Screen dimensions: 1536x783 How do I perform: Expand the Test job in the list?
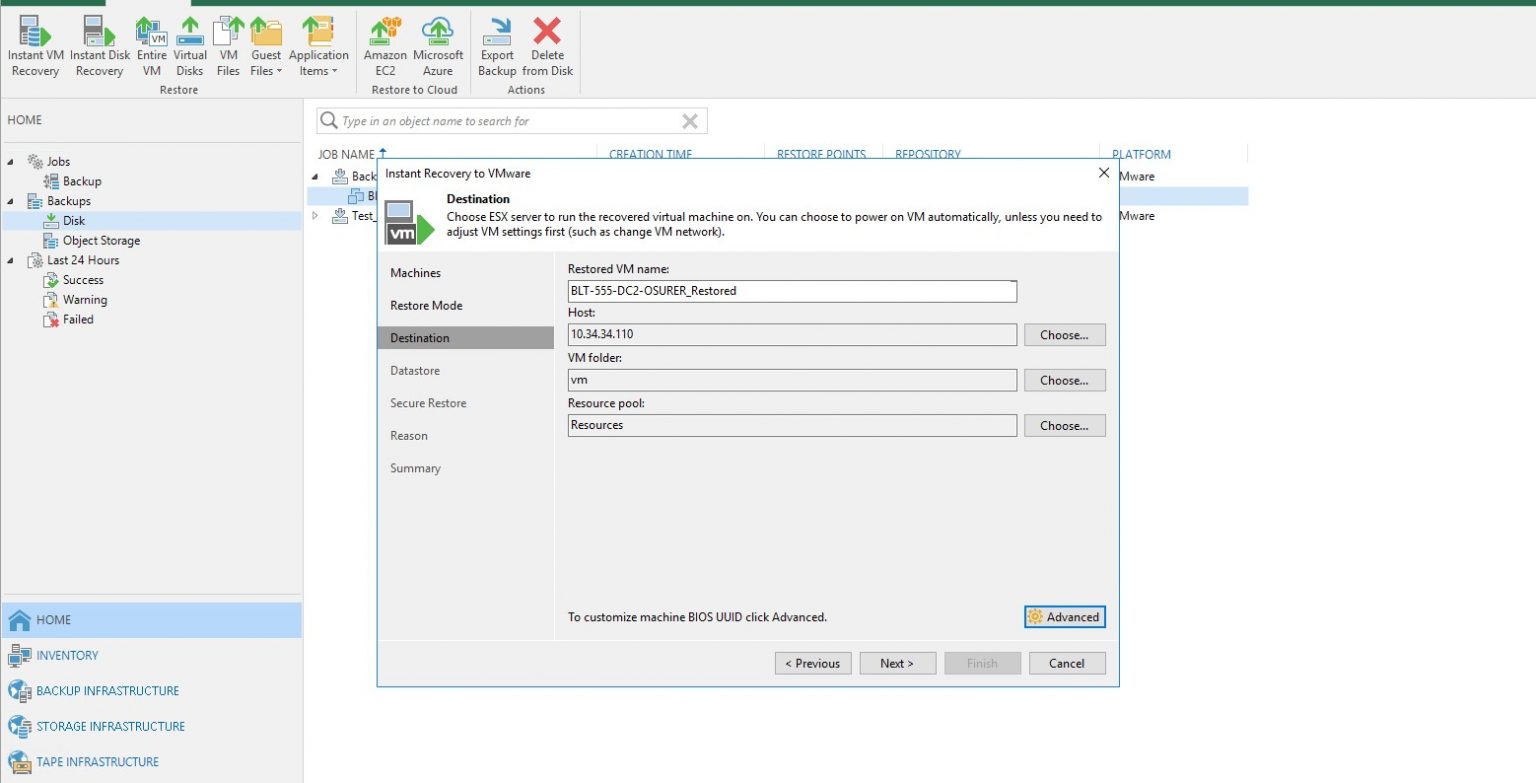coord(316,216)
